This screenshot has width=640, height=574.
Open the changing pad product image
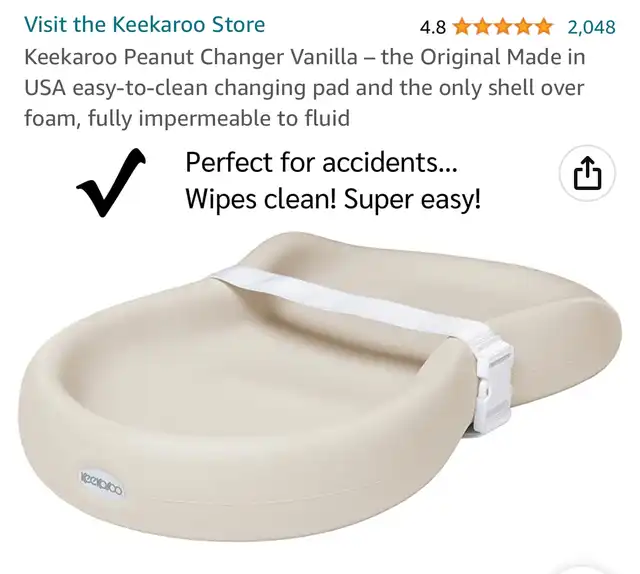(320, 386)
